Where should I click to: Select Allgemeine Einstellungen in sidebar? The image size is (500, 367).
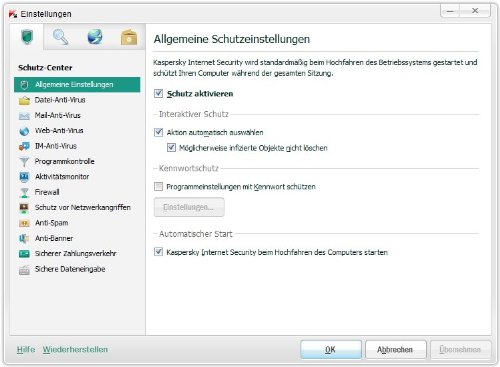[77, 85]
